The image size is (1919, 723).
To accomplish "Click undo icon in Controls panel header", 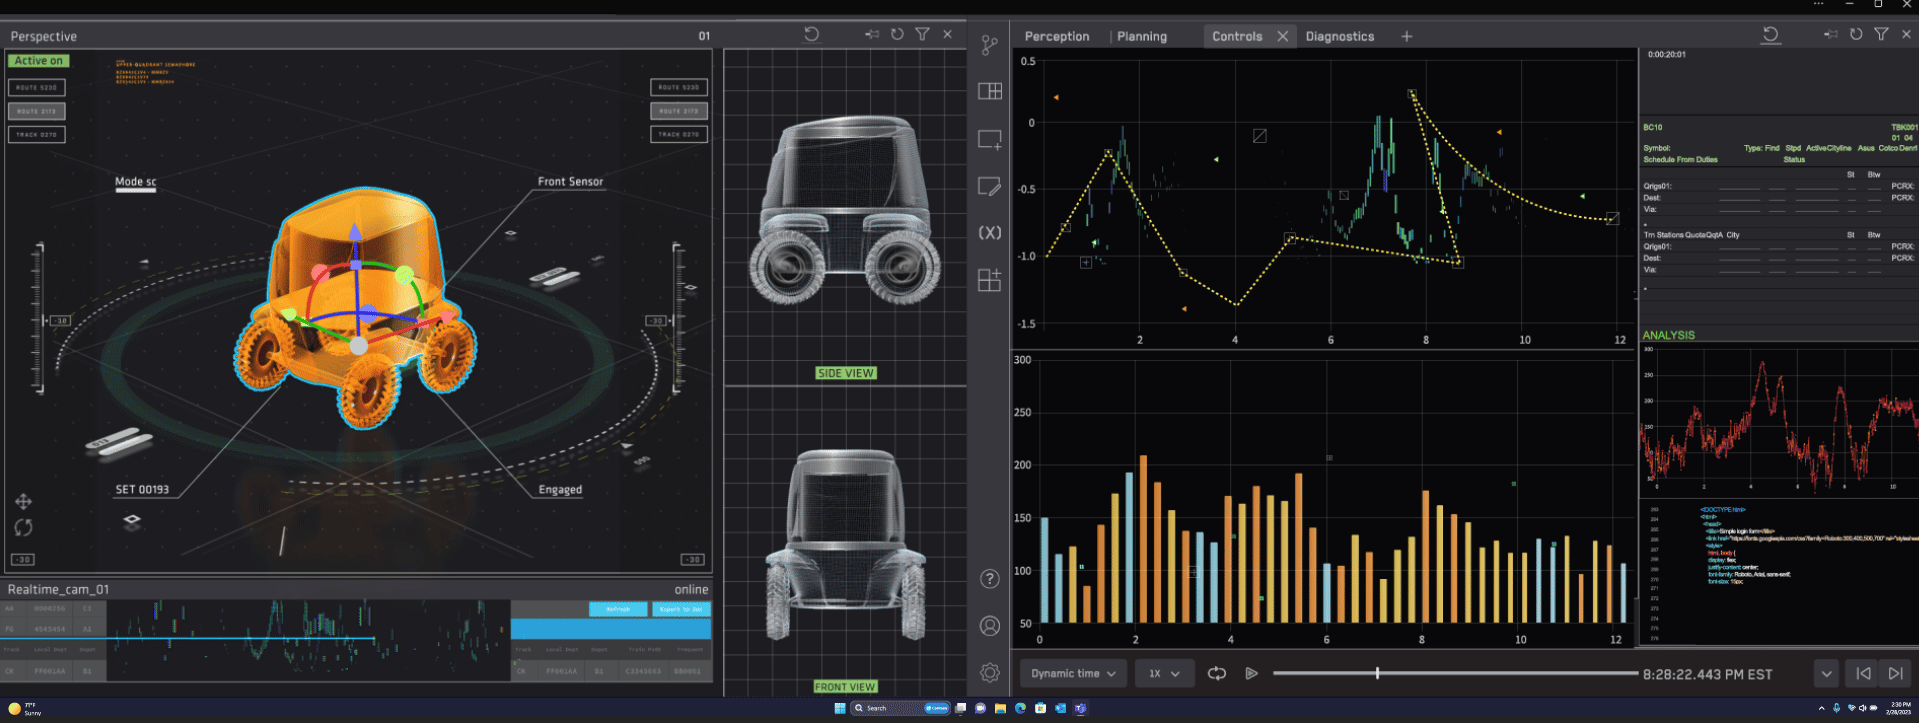I will [x=1770, y=34].
